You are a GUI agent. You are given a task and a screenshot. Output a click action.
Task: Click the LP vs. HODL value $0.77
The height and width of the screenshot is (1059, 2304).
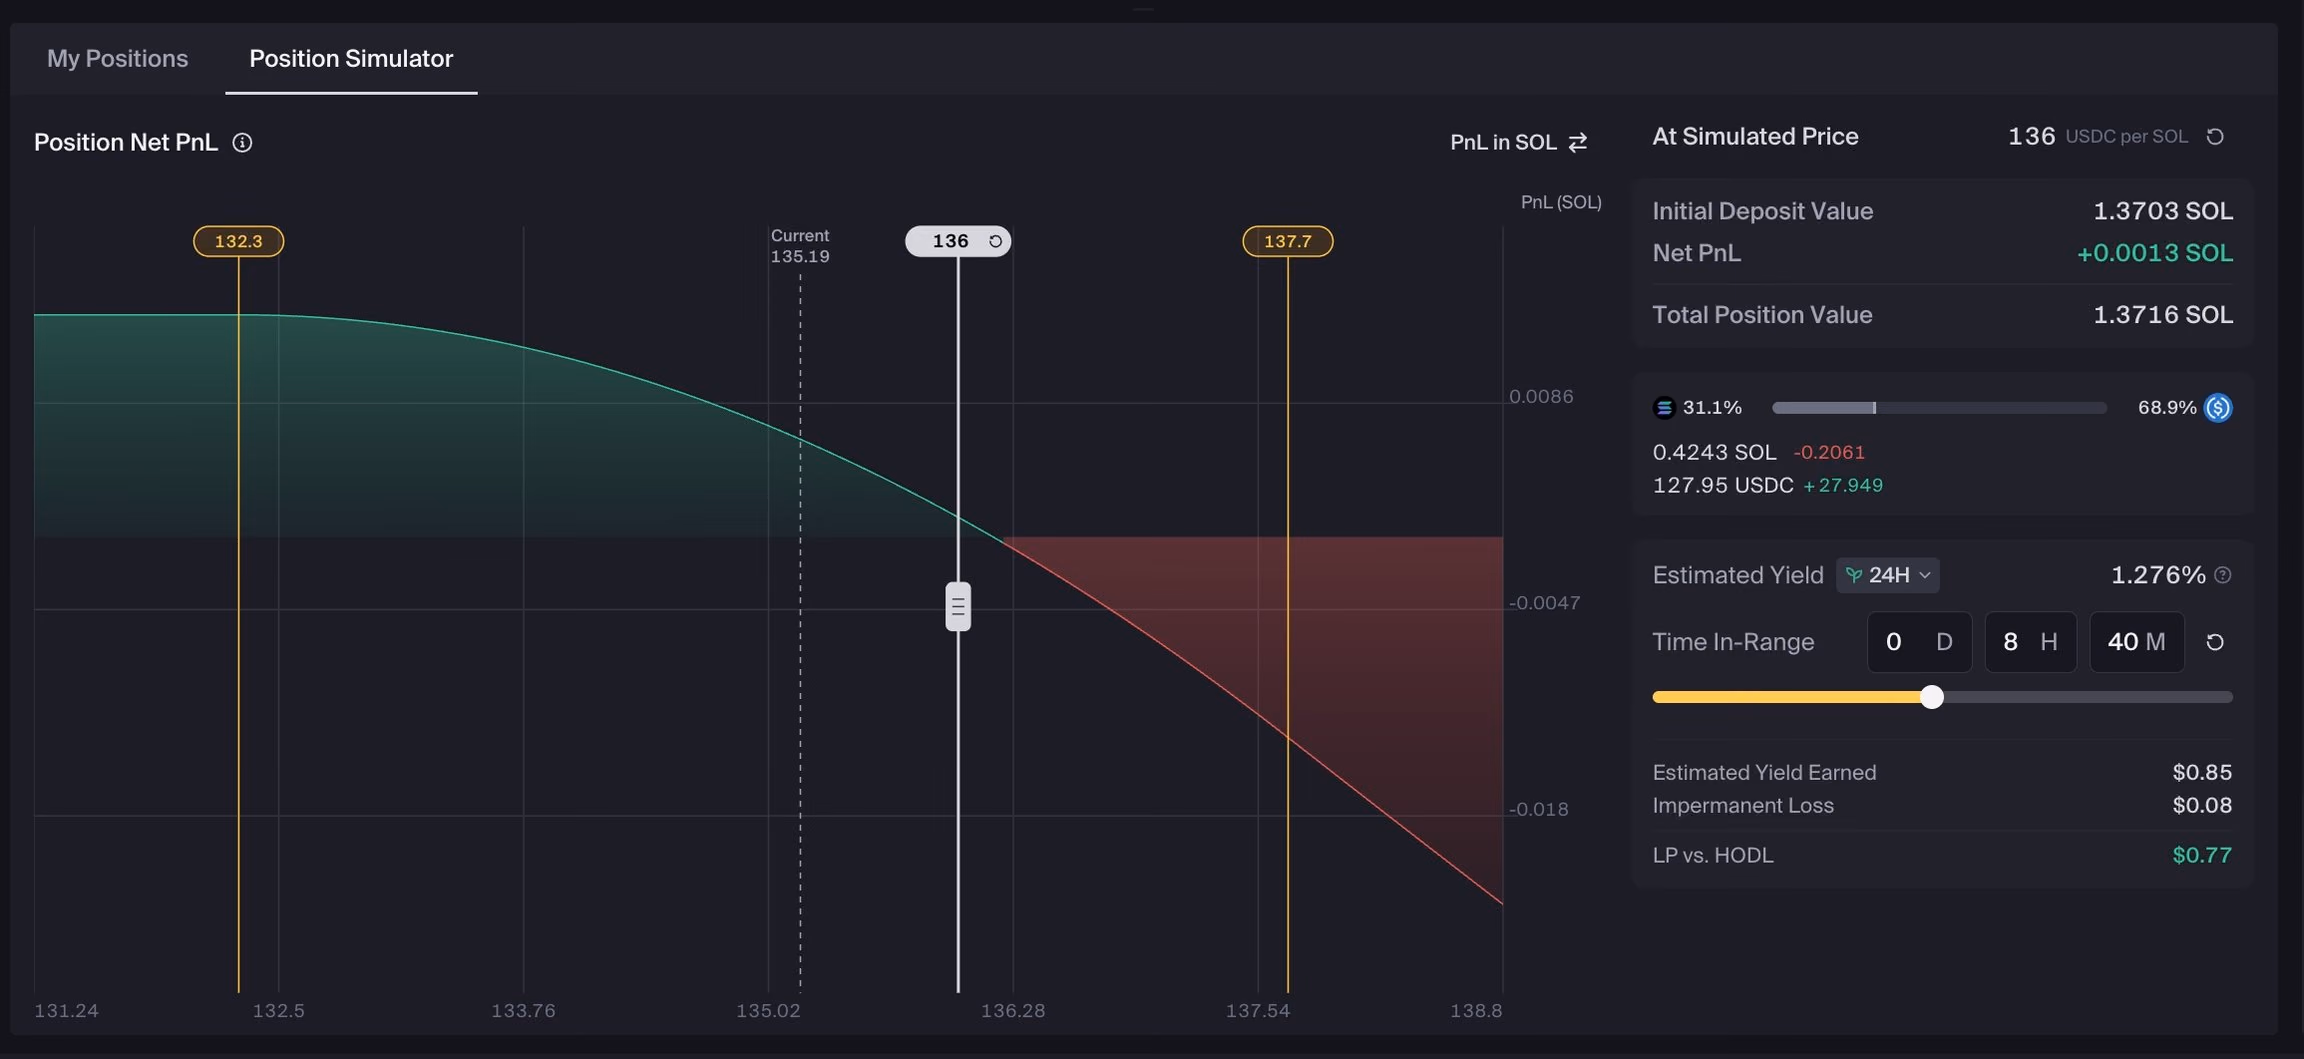[x=2201, y=855]
